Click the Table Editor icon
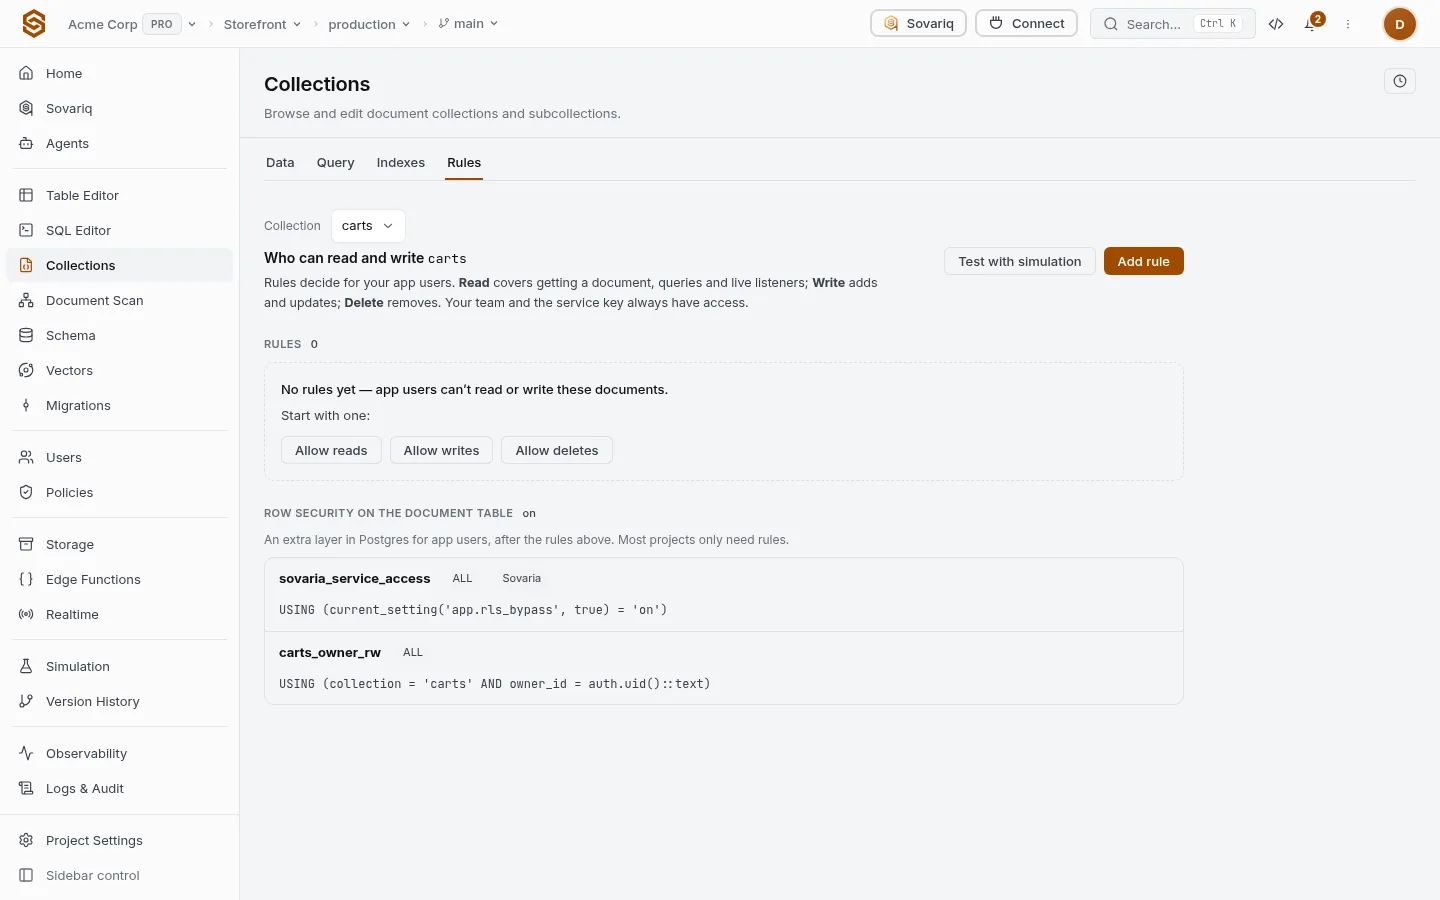1440x900 pixels. (x=26, y=195)
